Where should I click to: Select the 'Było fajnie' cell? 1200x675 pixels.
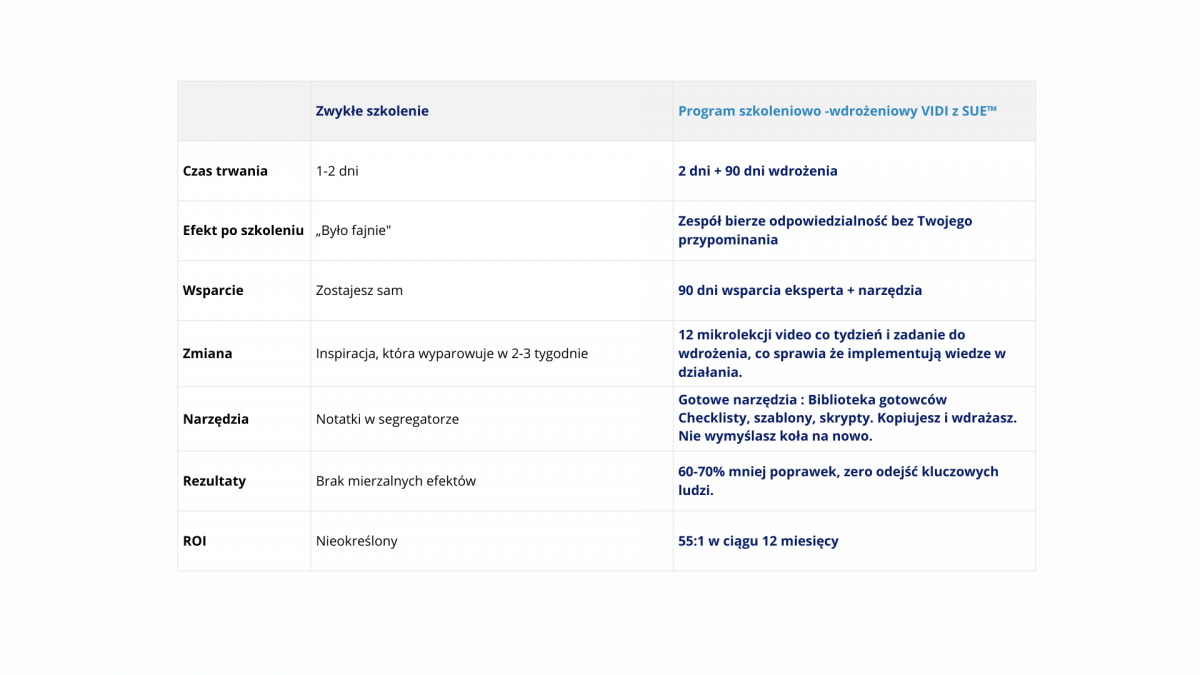(x=353, y=231)
